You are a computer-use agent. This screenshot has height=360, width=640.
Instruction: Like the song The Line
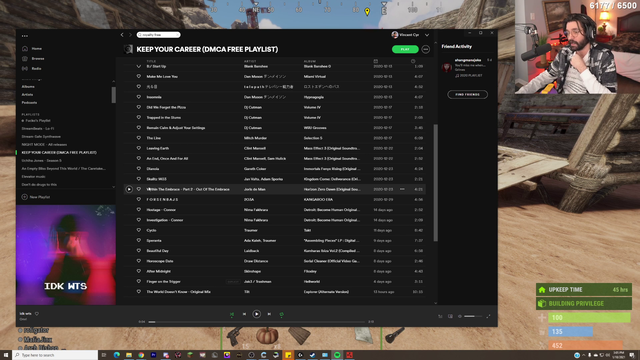(139, 138)
